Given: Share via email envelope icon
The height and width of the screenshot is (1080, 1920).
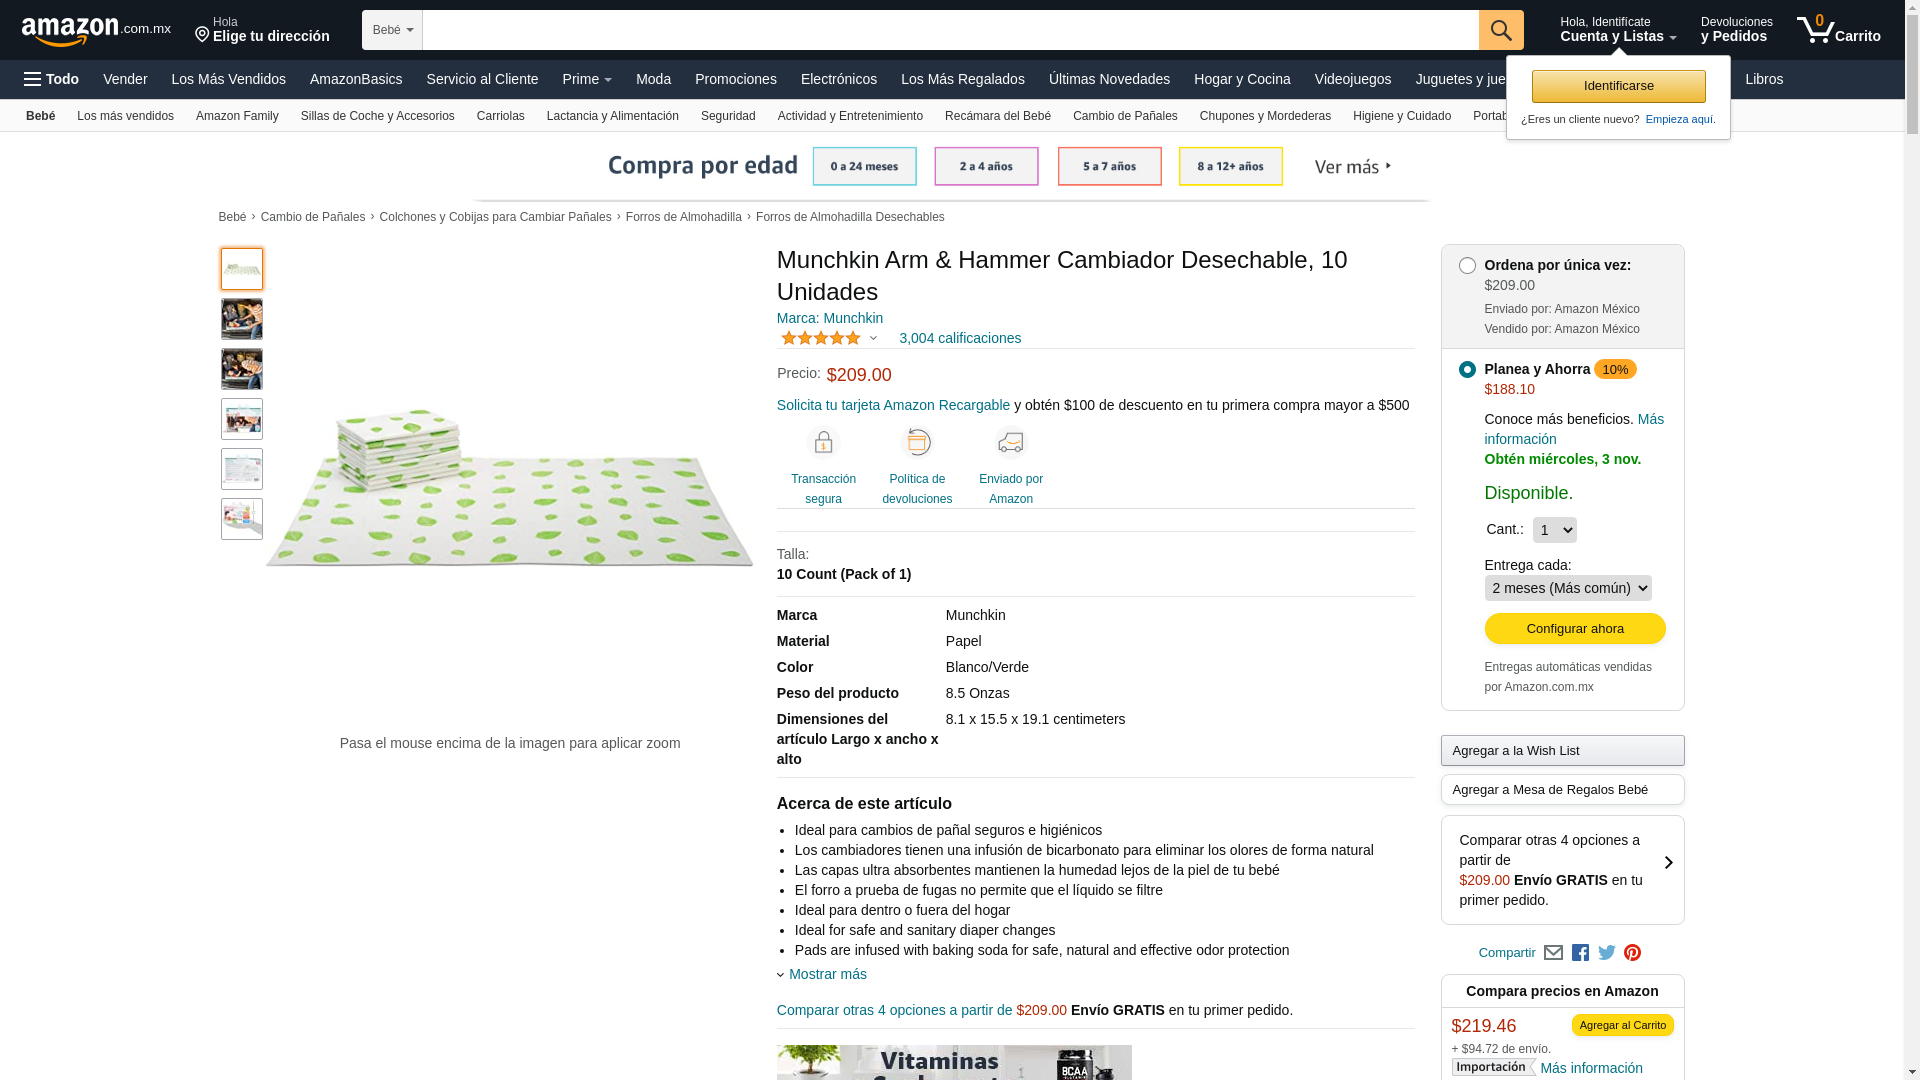Looking at the screenshot, I should tap(1553, 953).
